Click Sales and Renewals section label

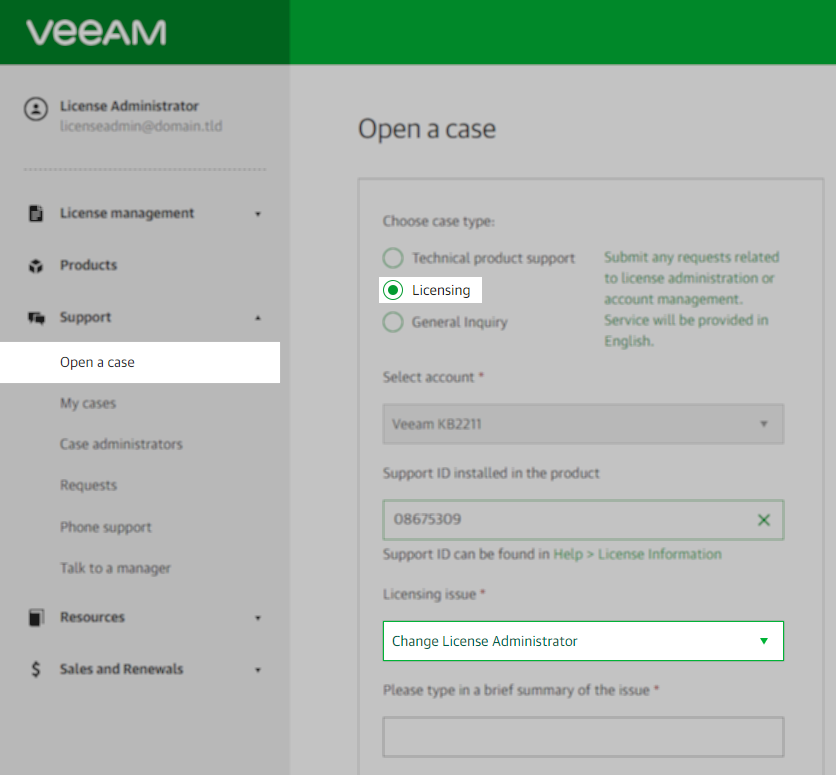pyautogui.click(x=122, y=668)
